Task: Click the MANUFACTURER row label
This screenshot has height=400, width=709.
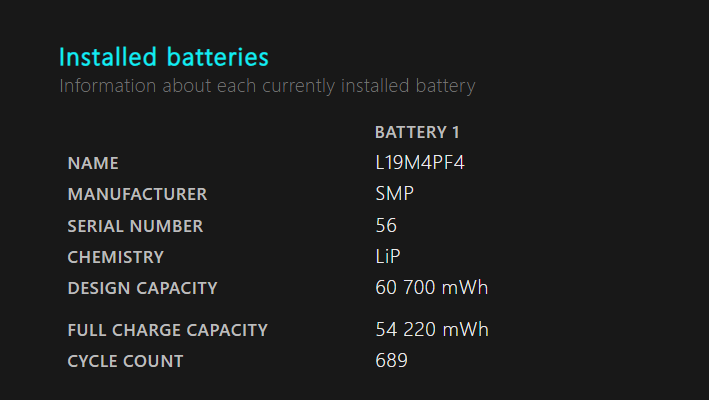Action: pyautogui.click(x=137, y=194)
